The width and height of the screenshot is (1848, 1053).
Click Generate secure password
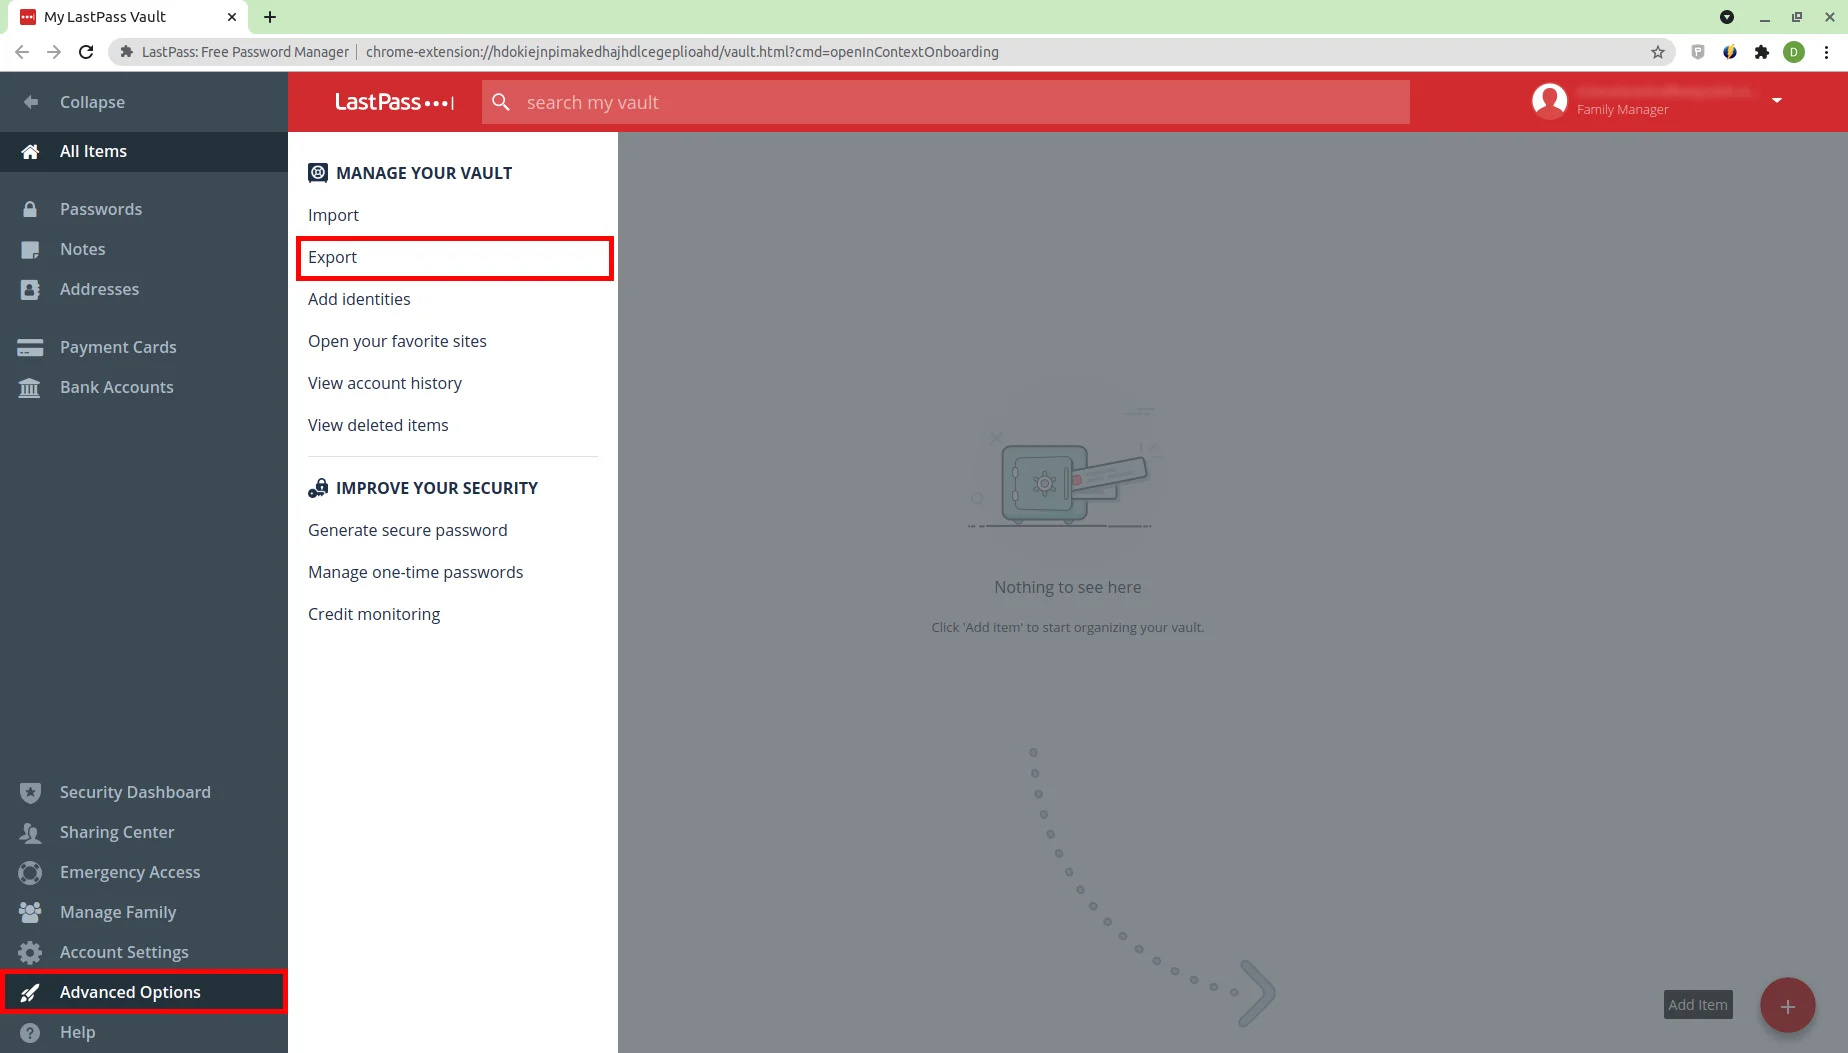[x=408, y=530]
